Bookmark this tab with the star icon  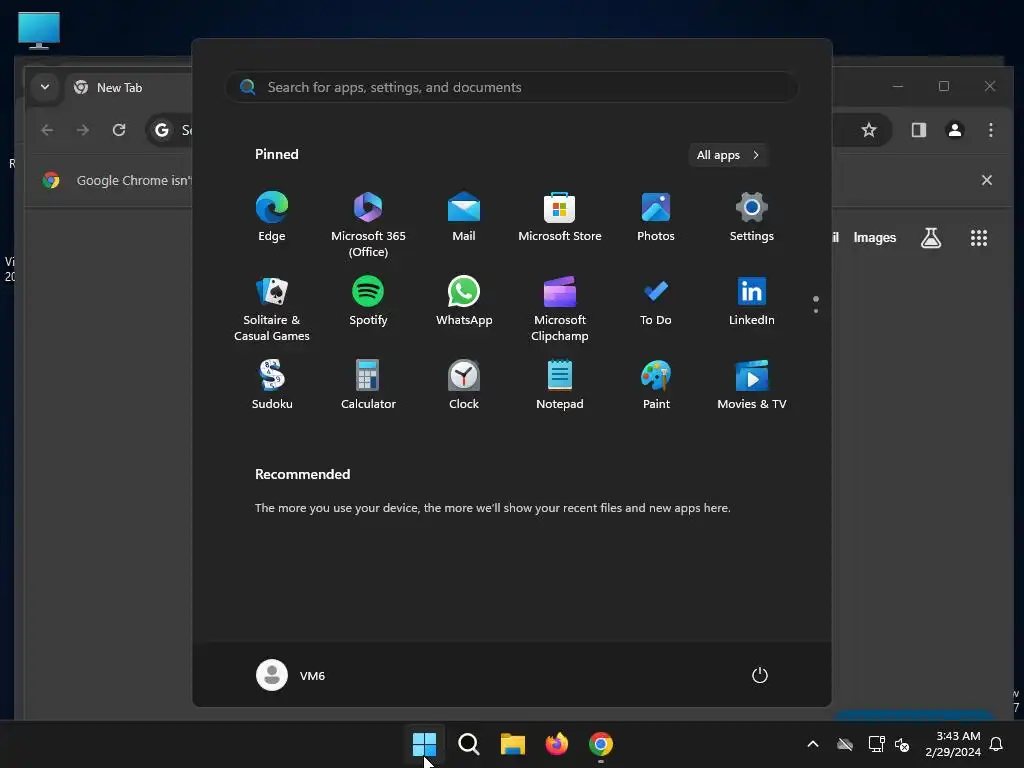point(869,130)
